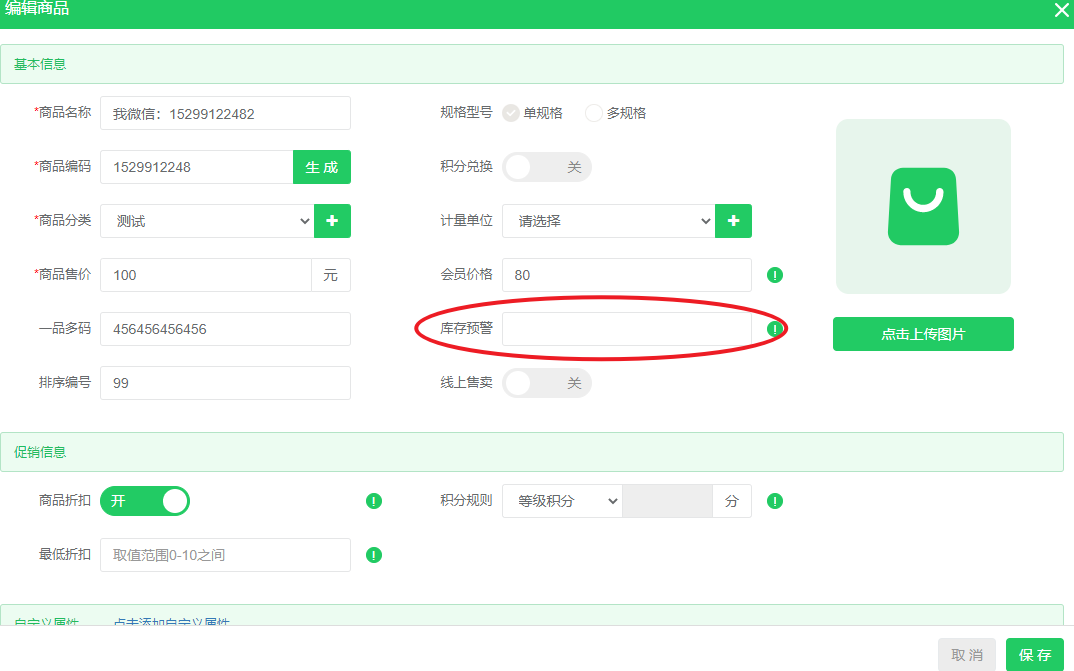This screenshot has height=671, width=1074.
Task: Click the info icon next to 积分规则
Action: pyautogui.click(x=774, y=501)
